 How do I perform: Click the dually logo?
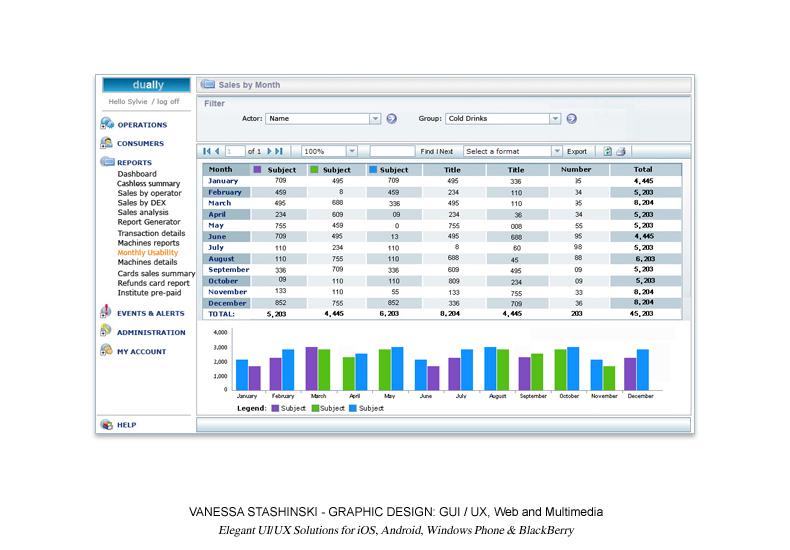pos(147,85)
